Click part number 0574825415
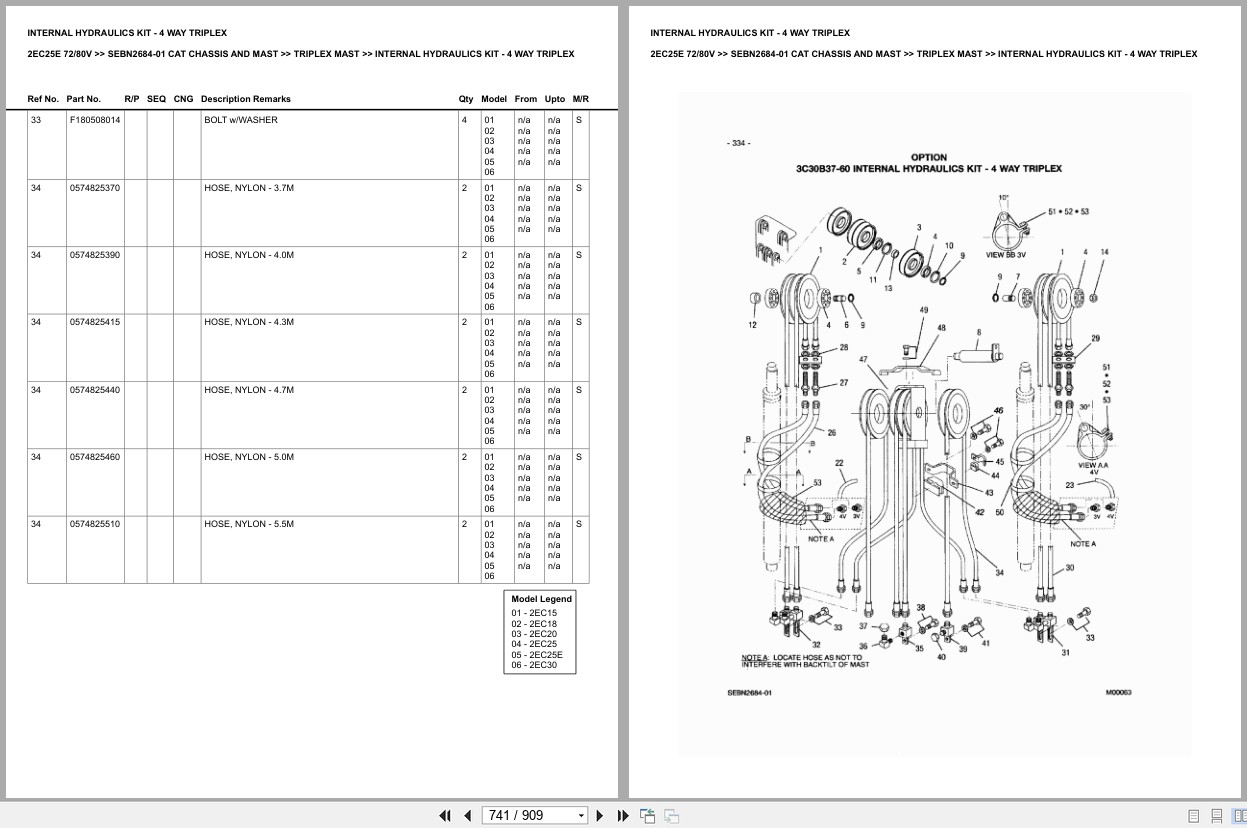 click(95, 322)
